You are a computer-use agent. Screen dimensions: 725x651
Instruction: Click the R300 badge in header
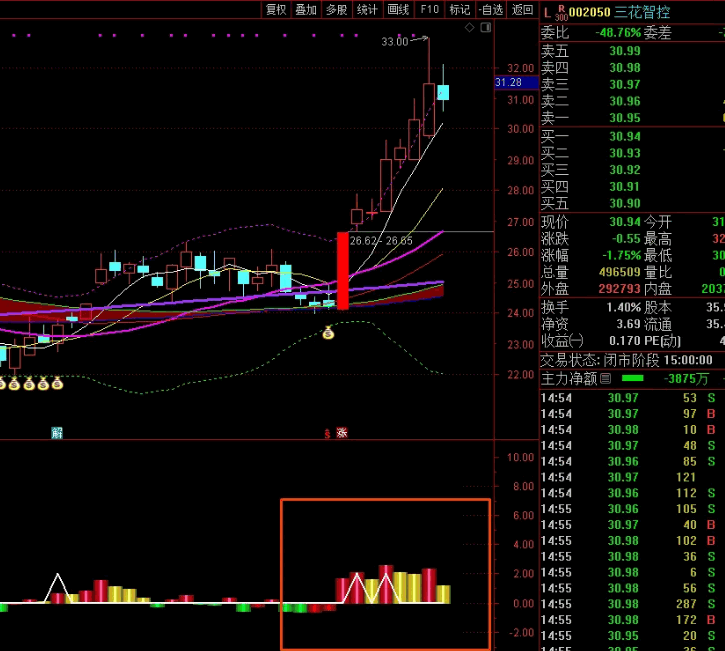click(x=561, y=13)
